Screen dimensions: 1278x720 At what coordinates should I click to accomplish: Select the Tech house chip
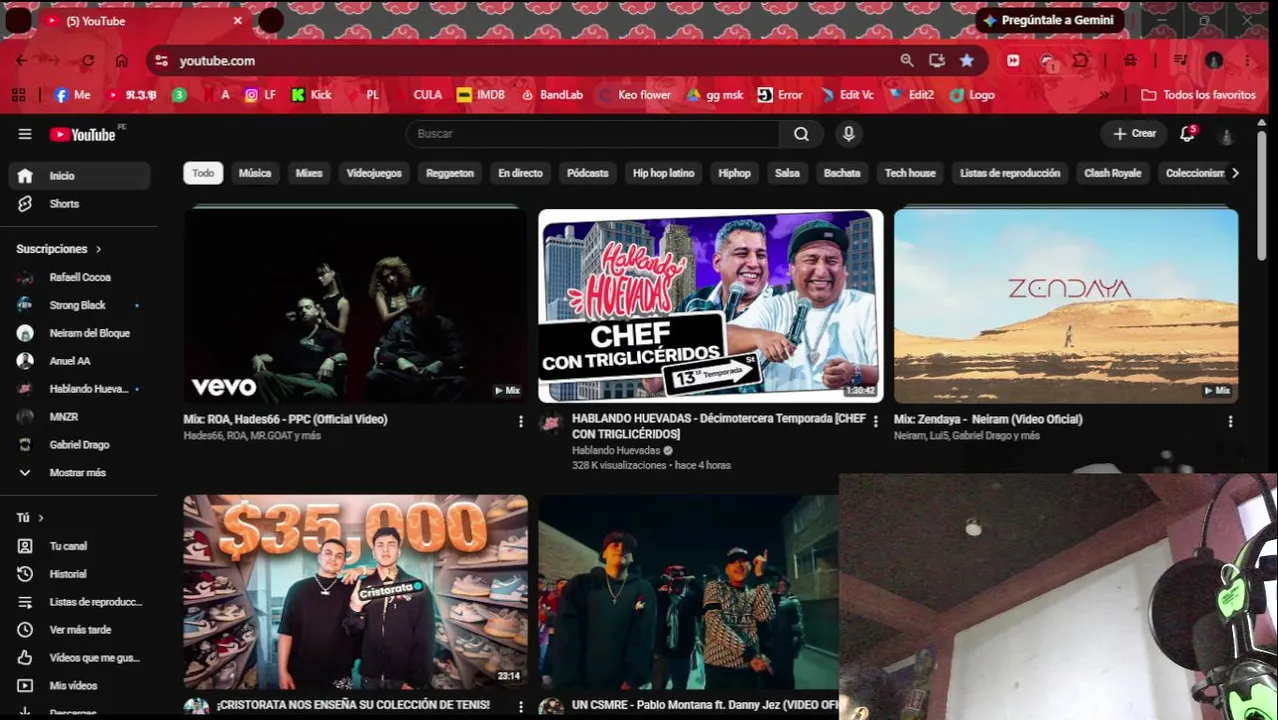(x=910, y=173)
